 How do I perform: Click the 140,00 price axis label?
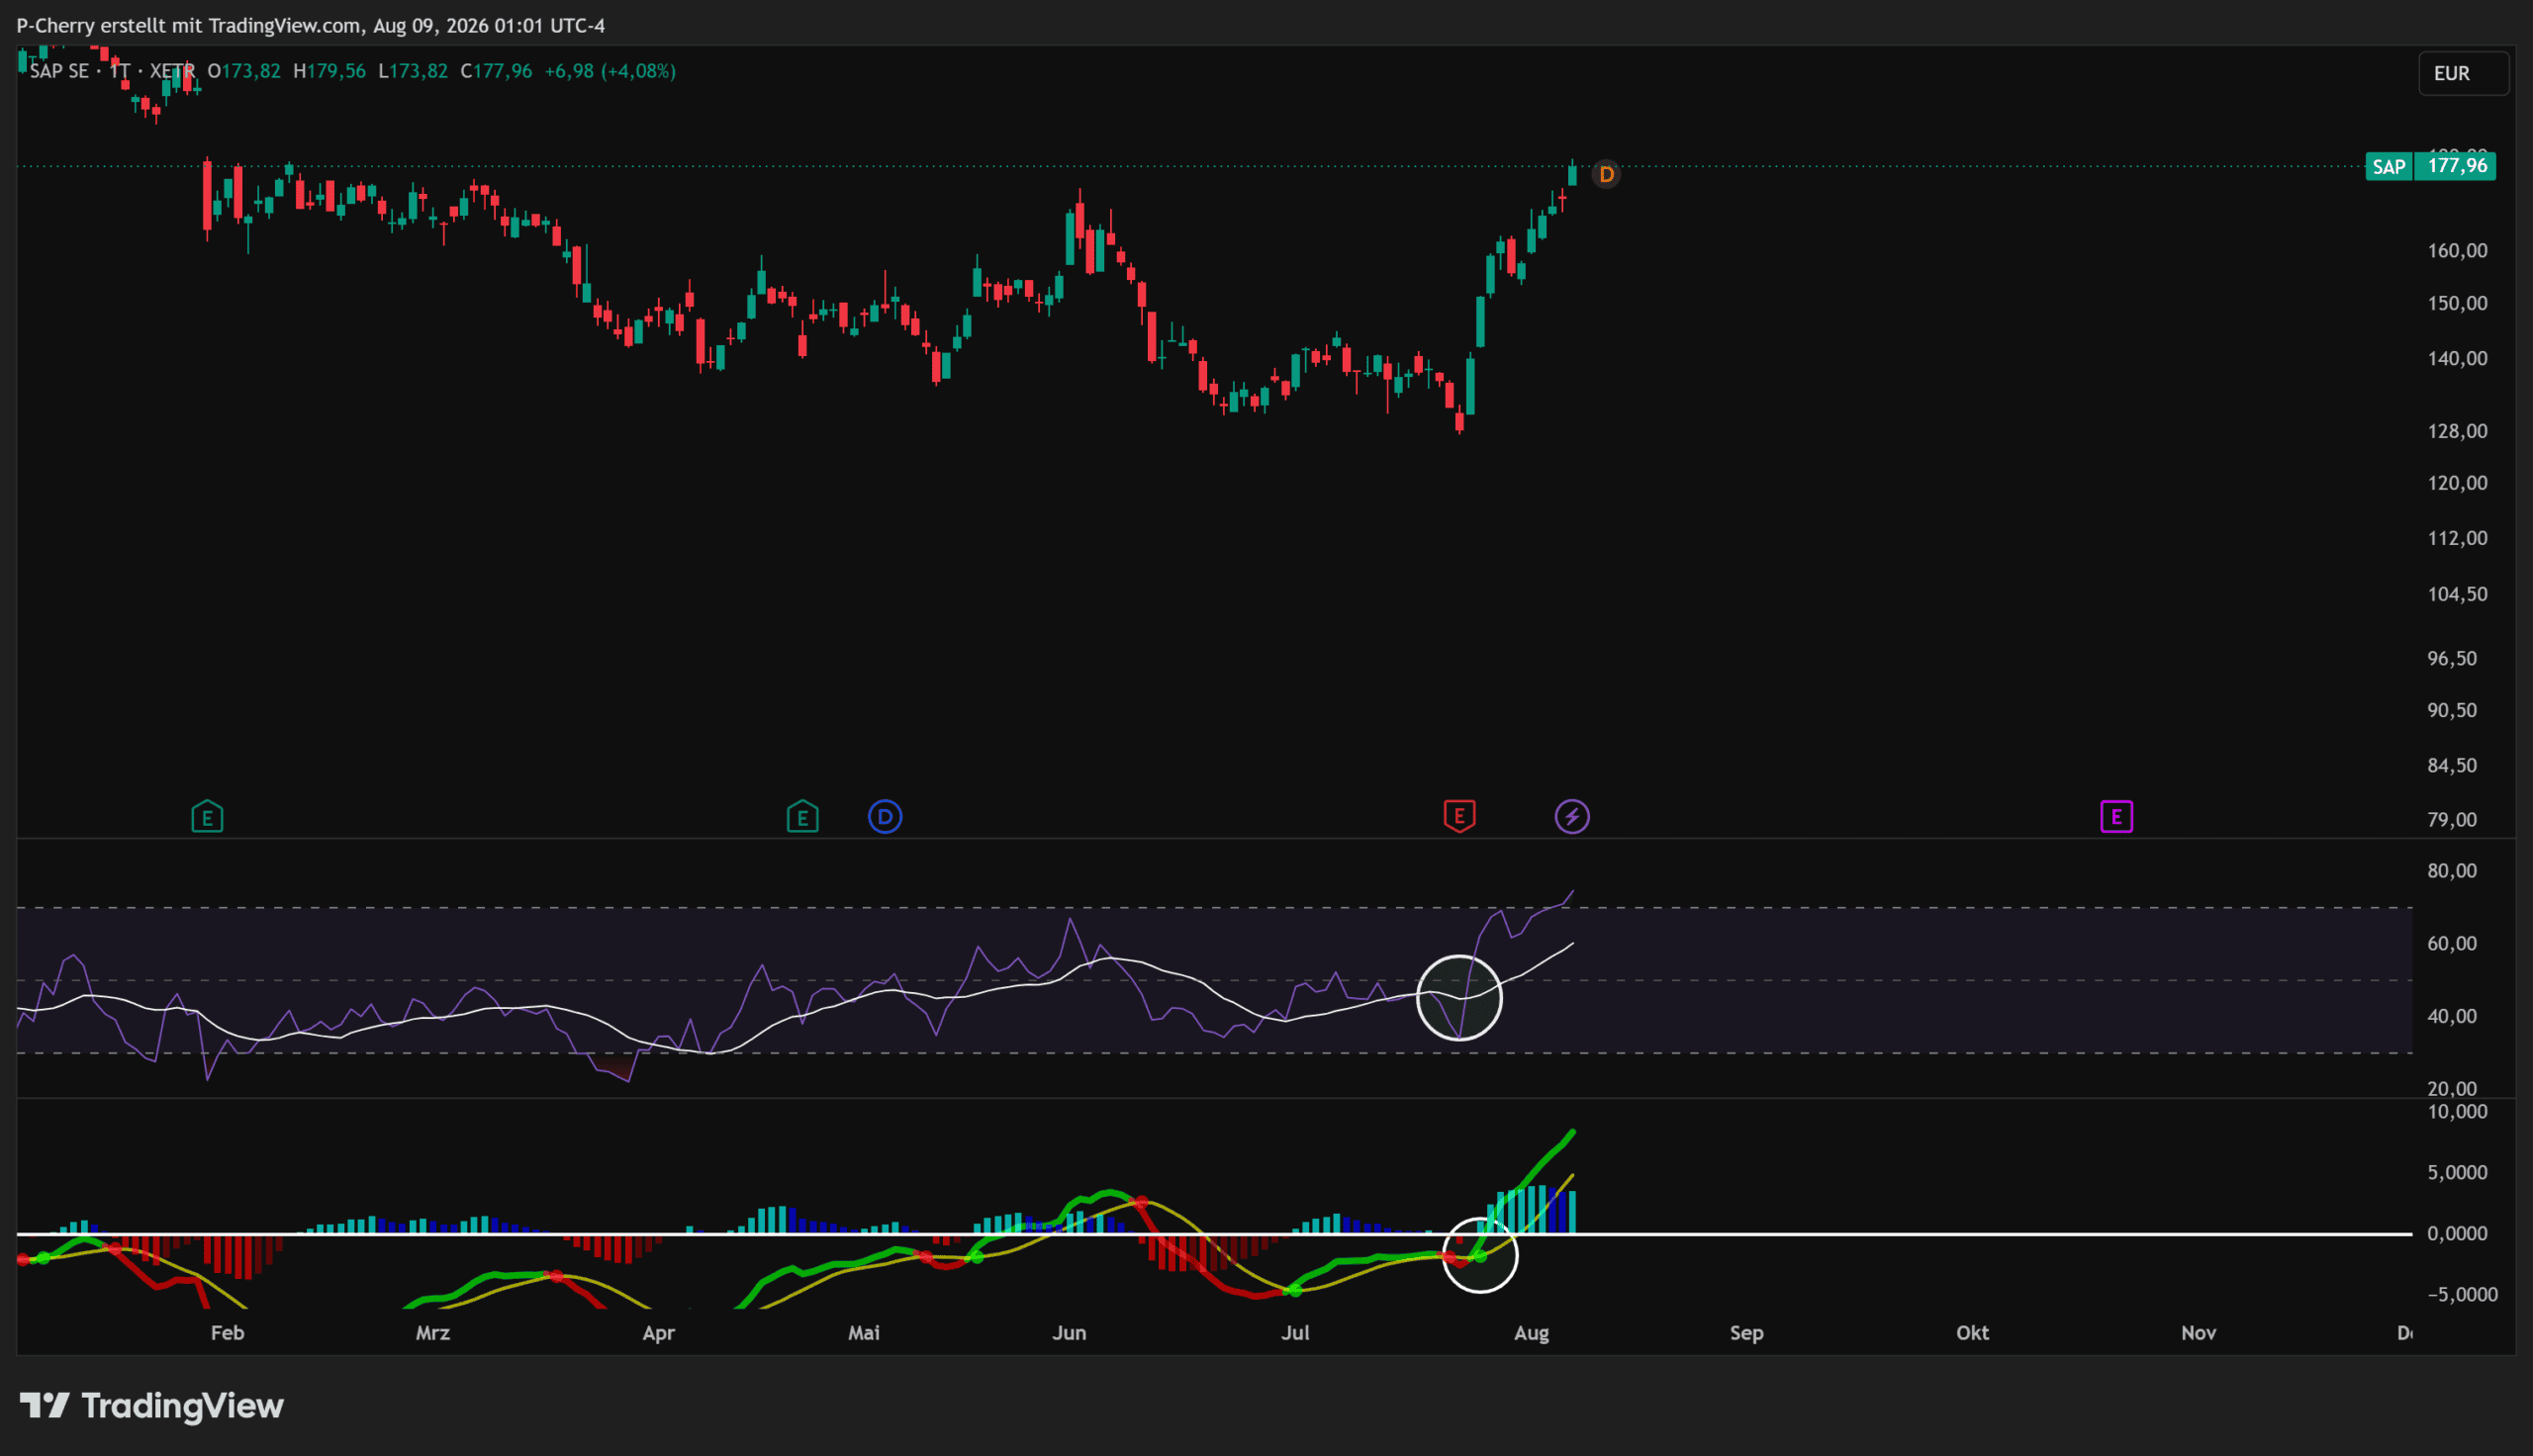tap(2457, 358)
